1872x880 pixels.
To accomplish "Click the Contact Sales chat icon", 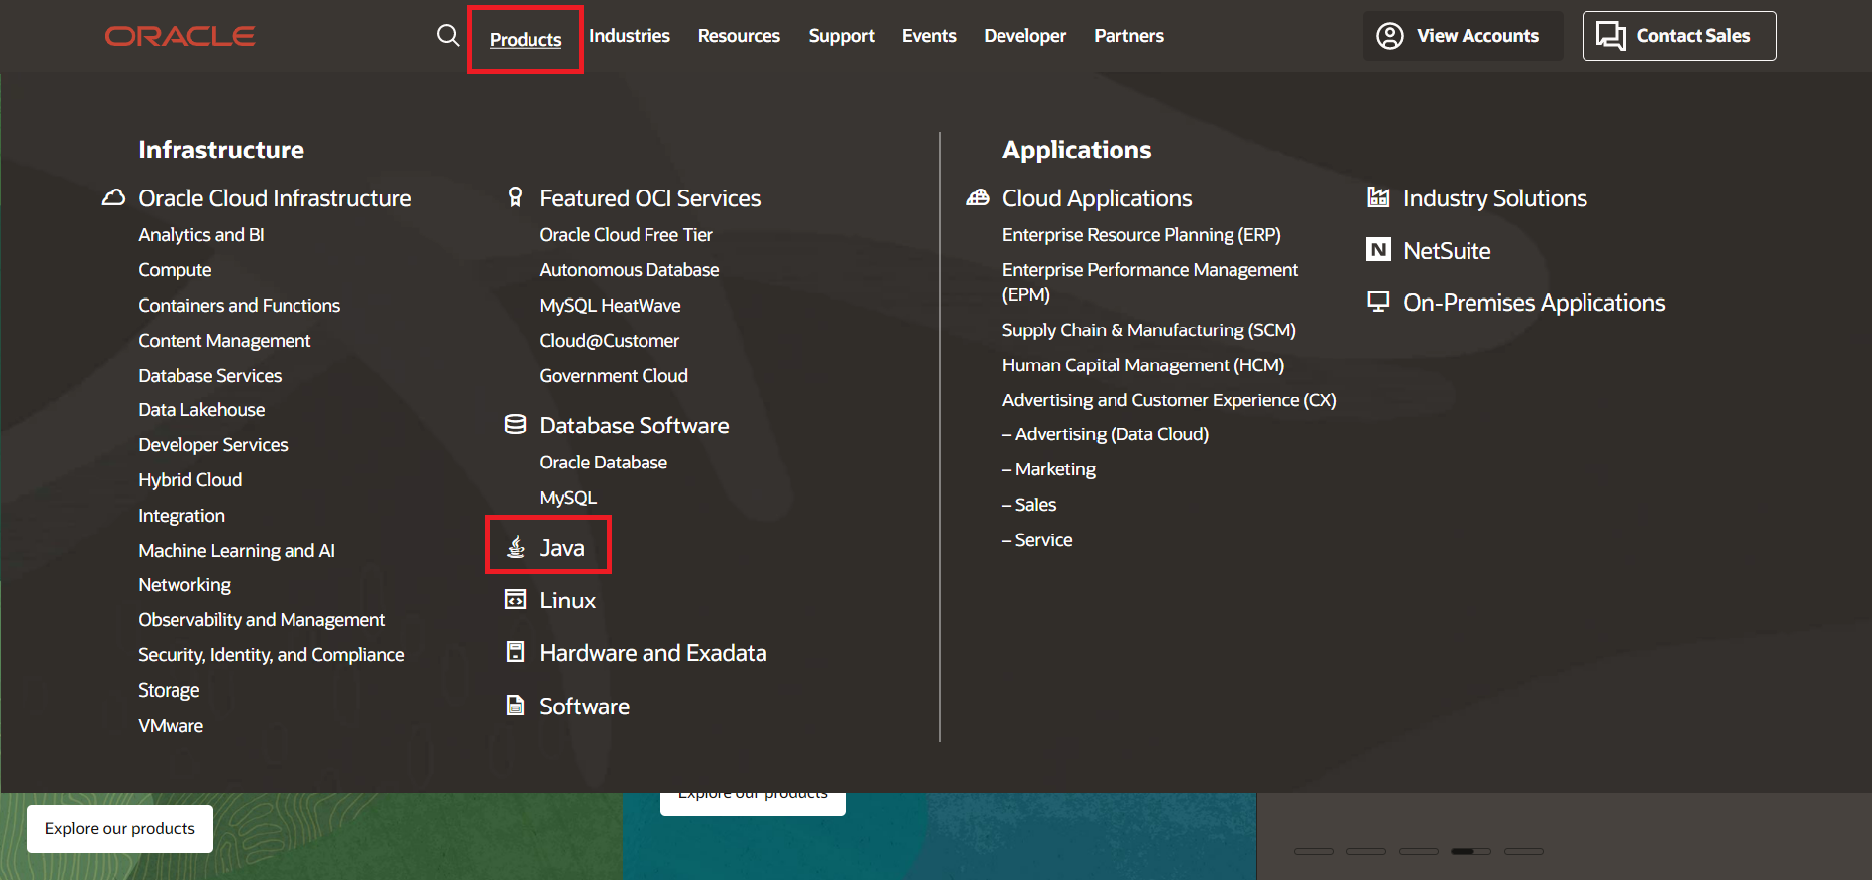I will (1611, 36).
